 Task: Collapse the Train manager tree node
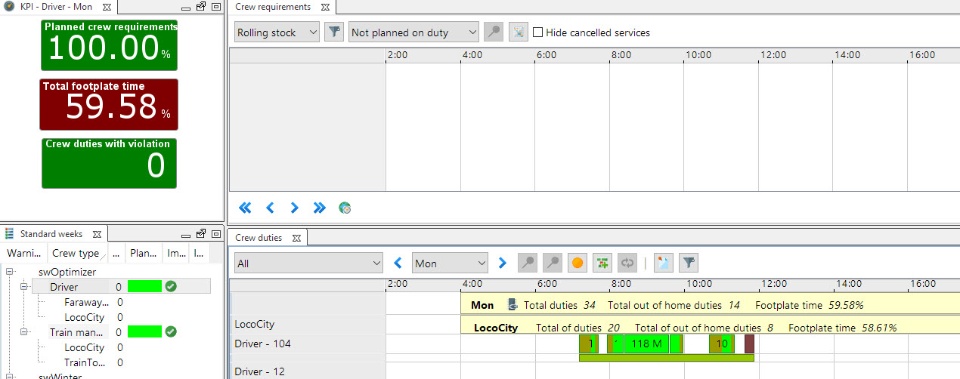coord(23,332)
